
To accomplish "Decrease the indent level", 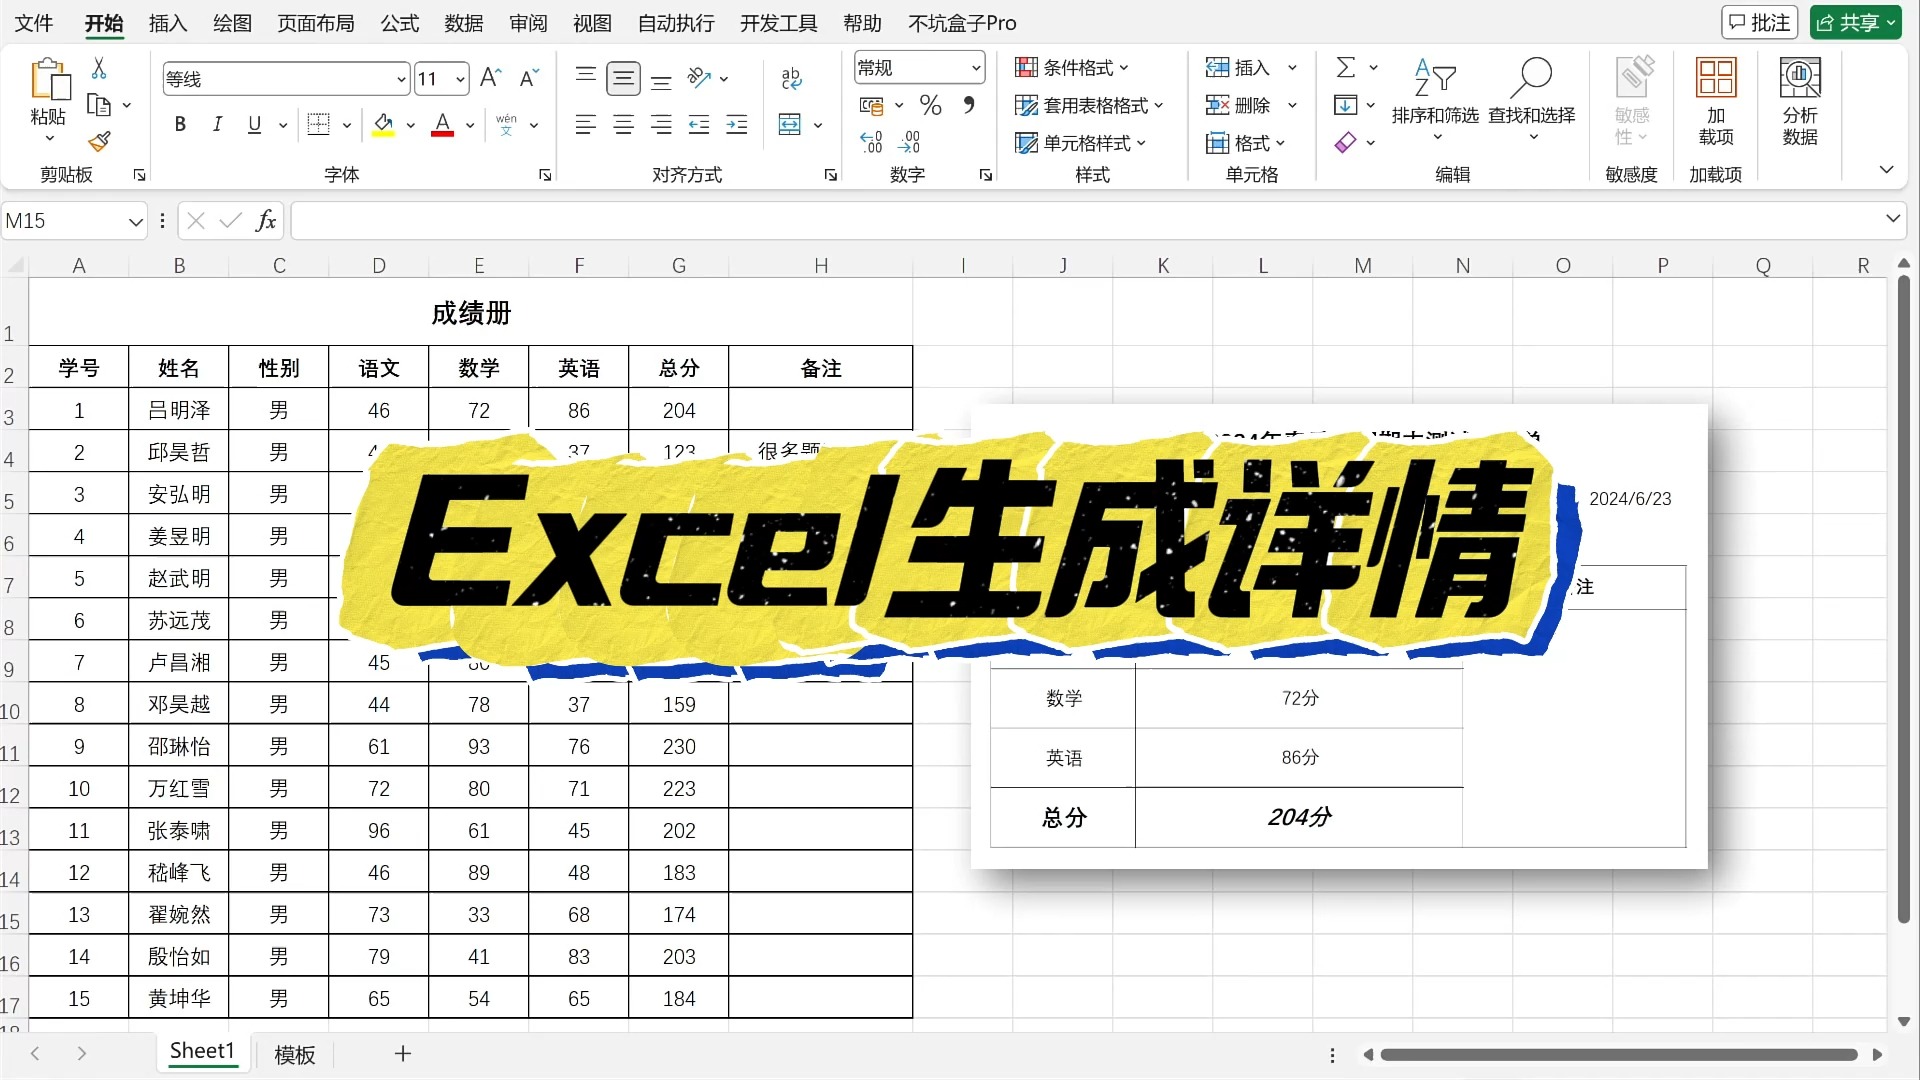I will 699,124.
